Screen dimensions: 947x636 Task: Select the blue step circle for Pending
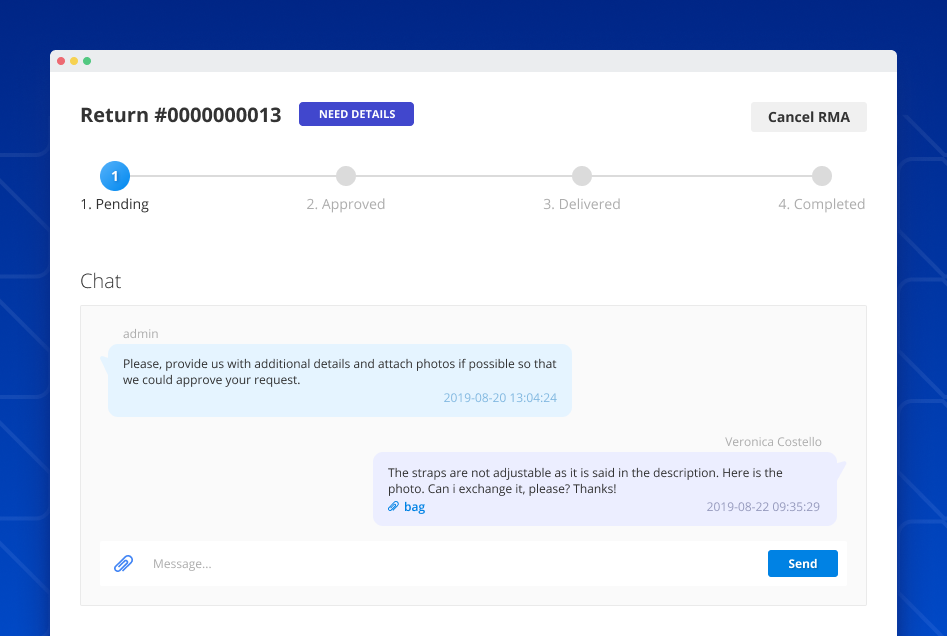[x=115, y=175]
